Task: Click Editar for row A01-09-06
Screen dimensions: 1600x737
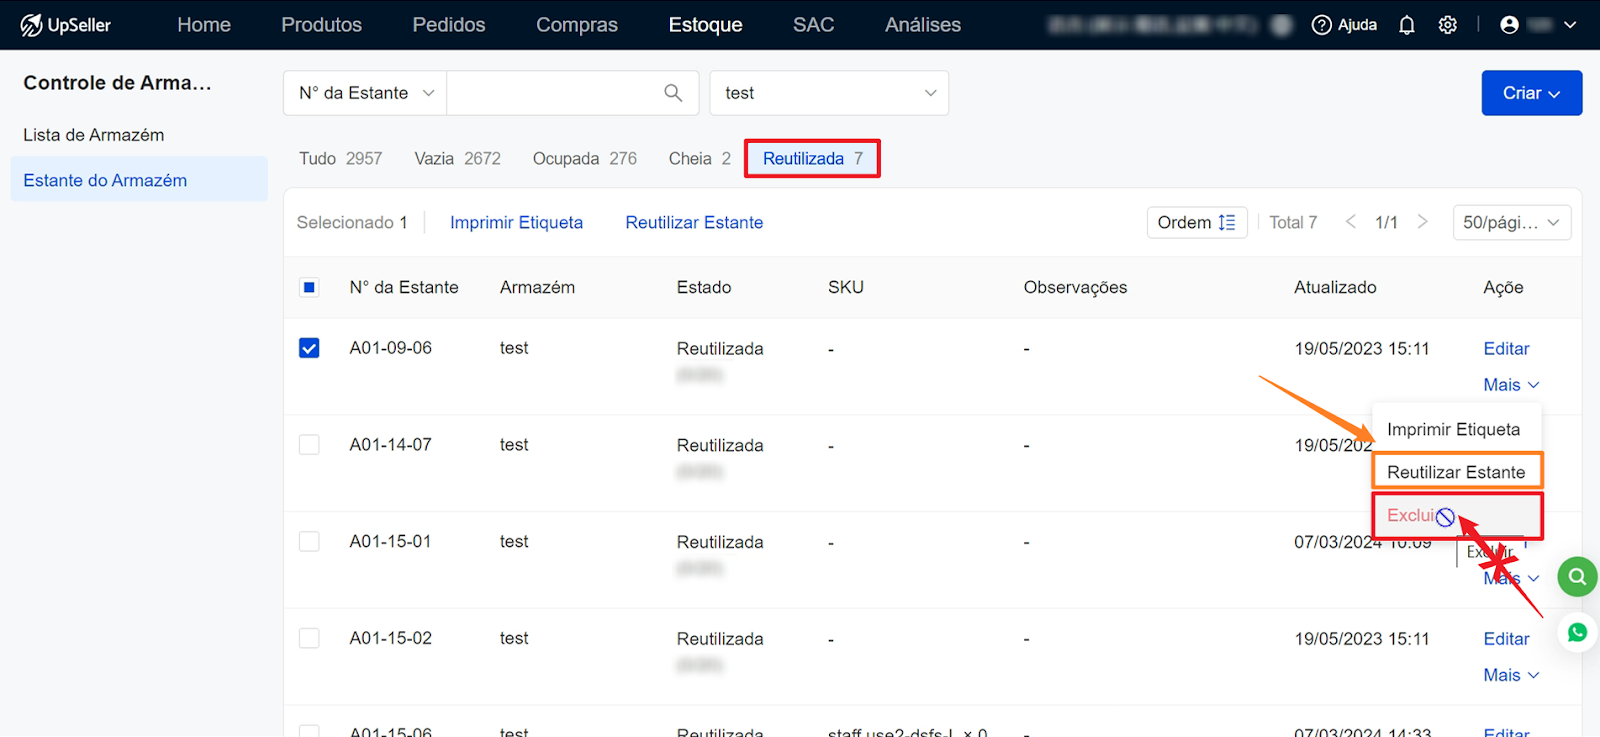Action: pos(1506,349)
